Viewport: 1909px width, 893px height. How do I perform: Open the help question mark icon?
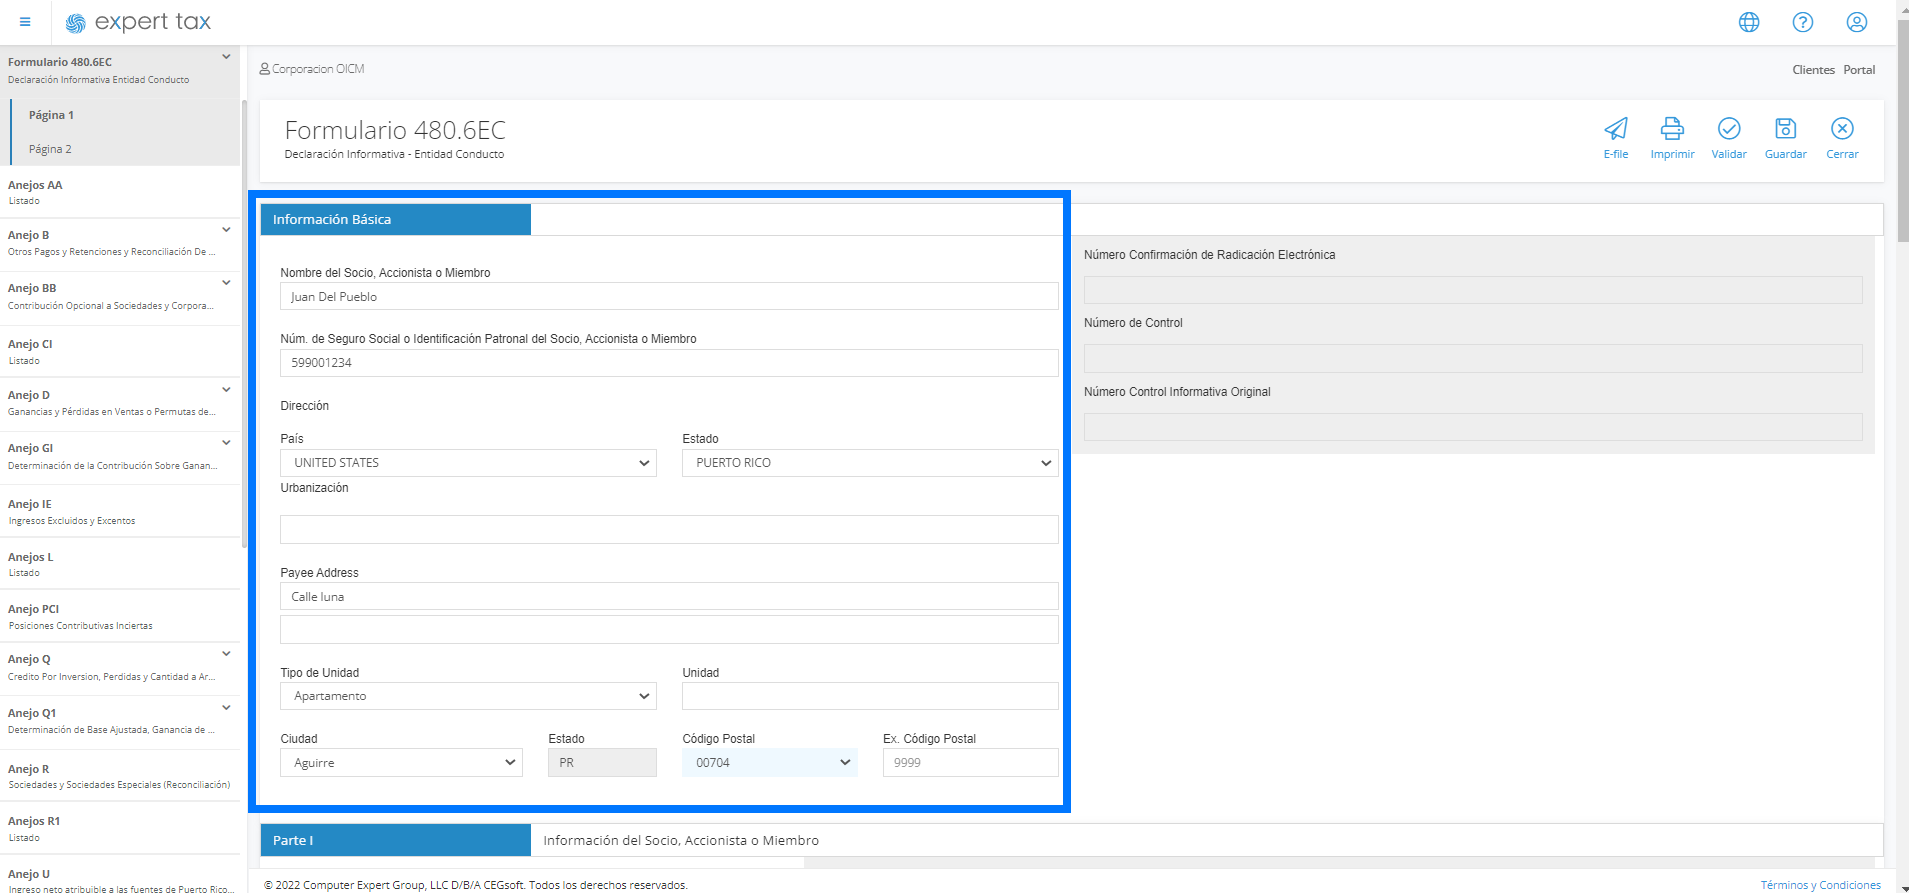(x=1802, y=22)
